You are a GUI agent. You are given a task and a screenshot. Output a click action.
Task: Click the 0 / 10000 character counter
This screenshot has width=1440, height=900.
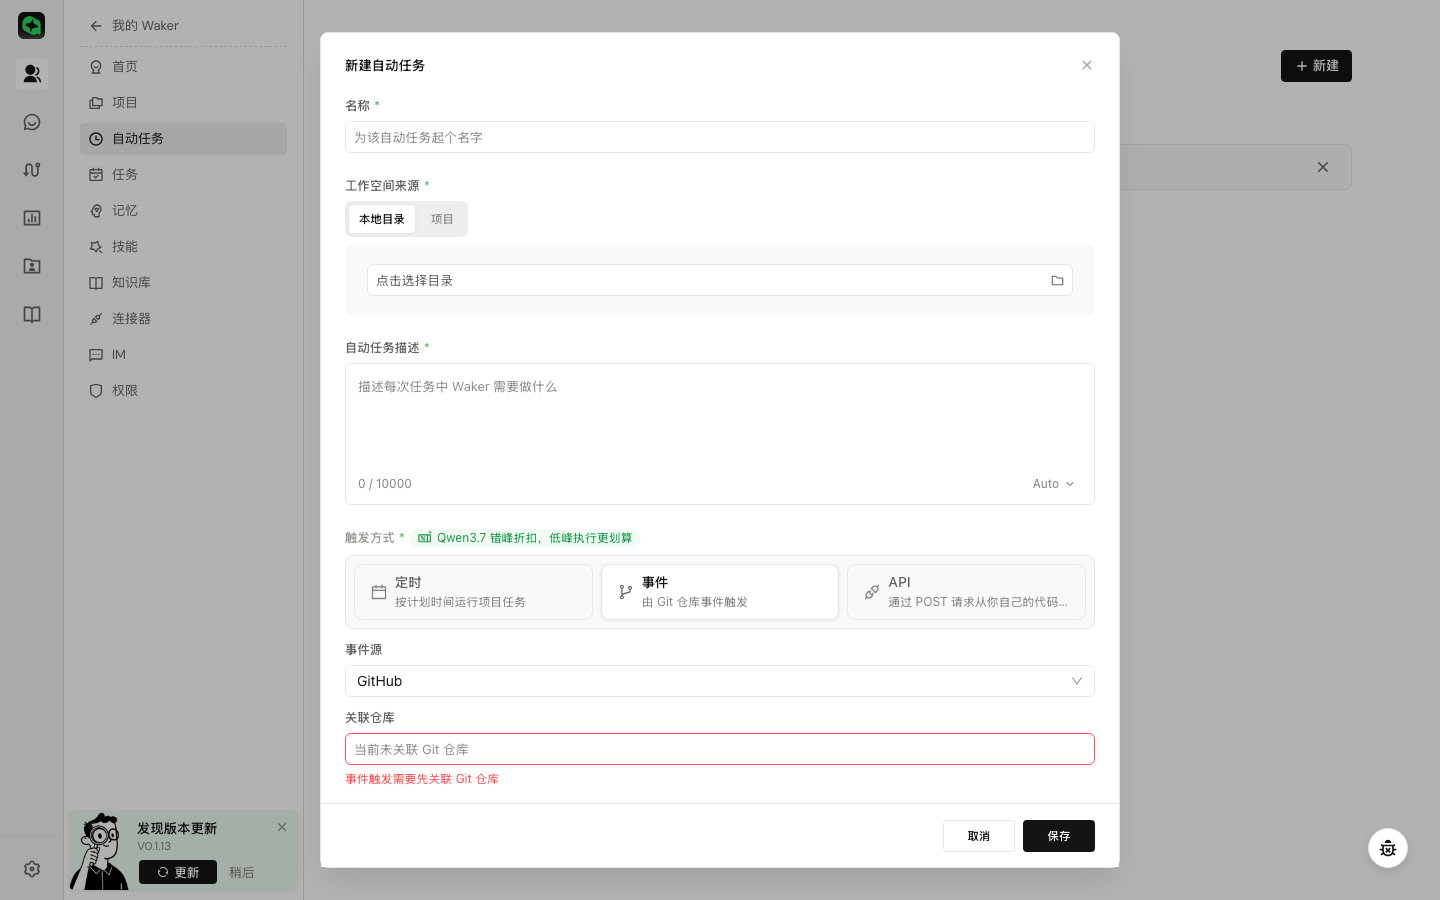pos(385,484)
